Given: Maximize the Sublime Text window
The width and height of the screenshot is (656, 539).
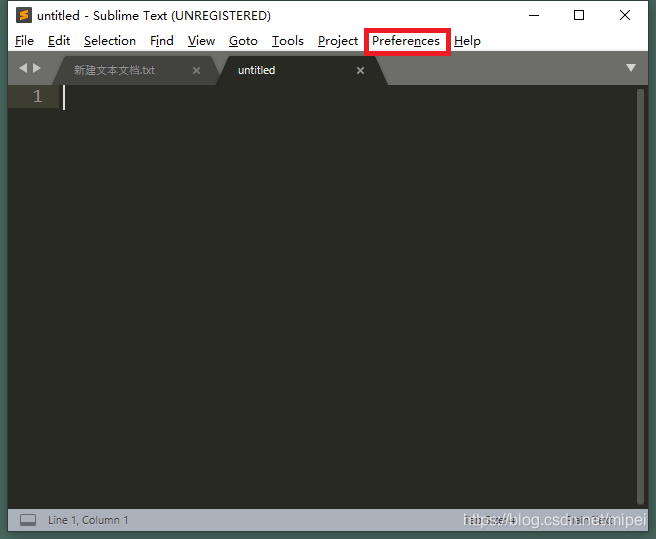Looking at the screenshot, I should (x=579, y=15).
